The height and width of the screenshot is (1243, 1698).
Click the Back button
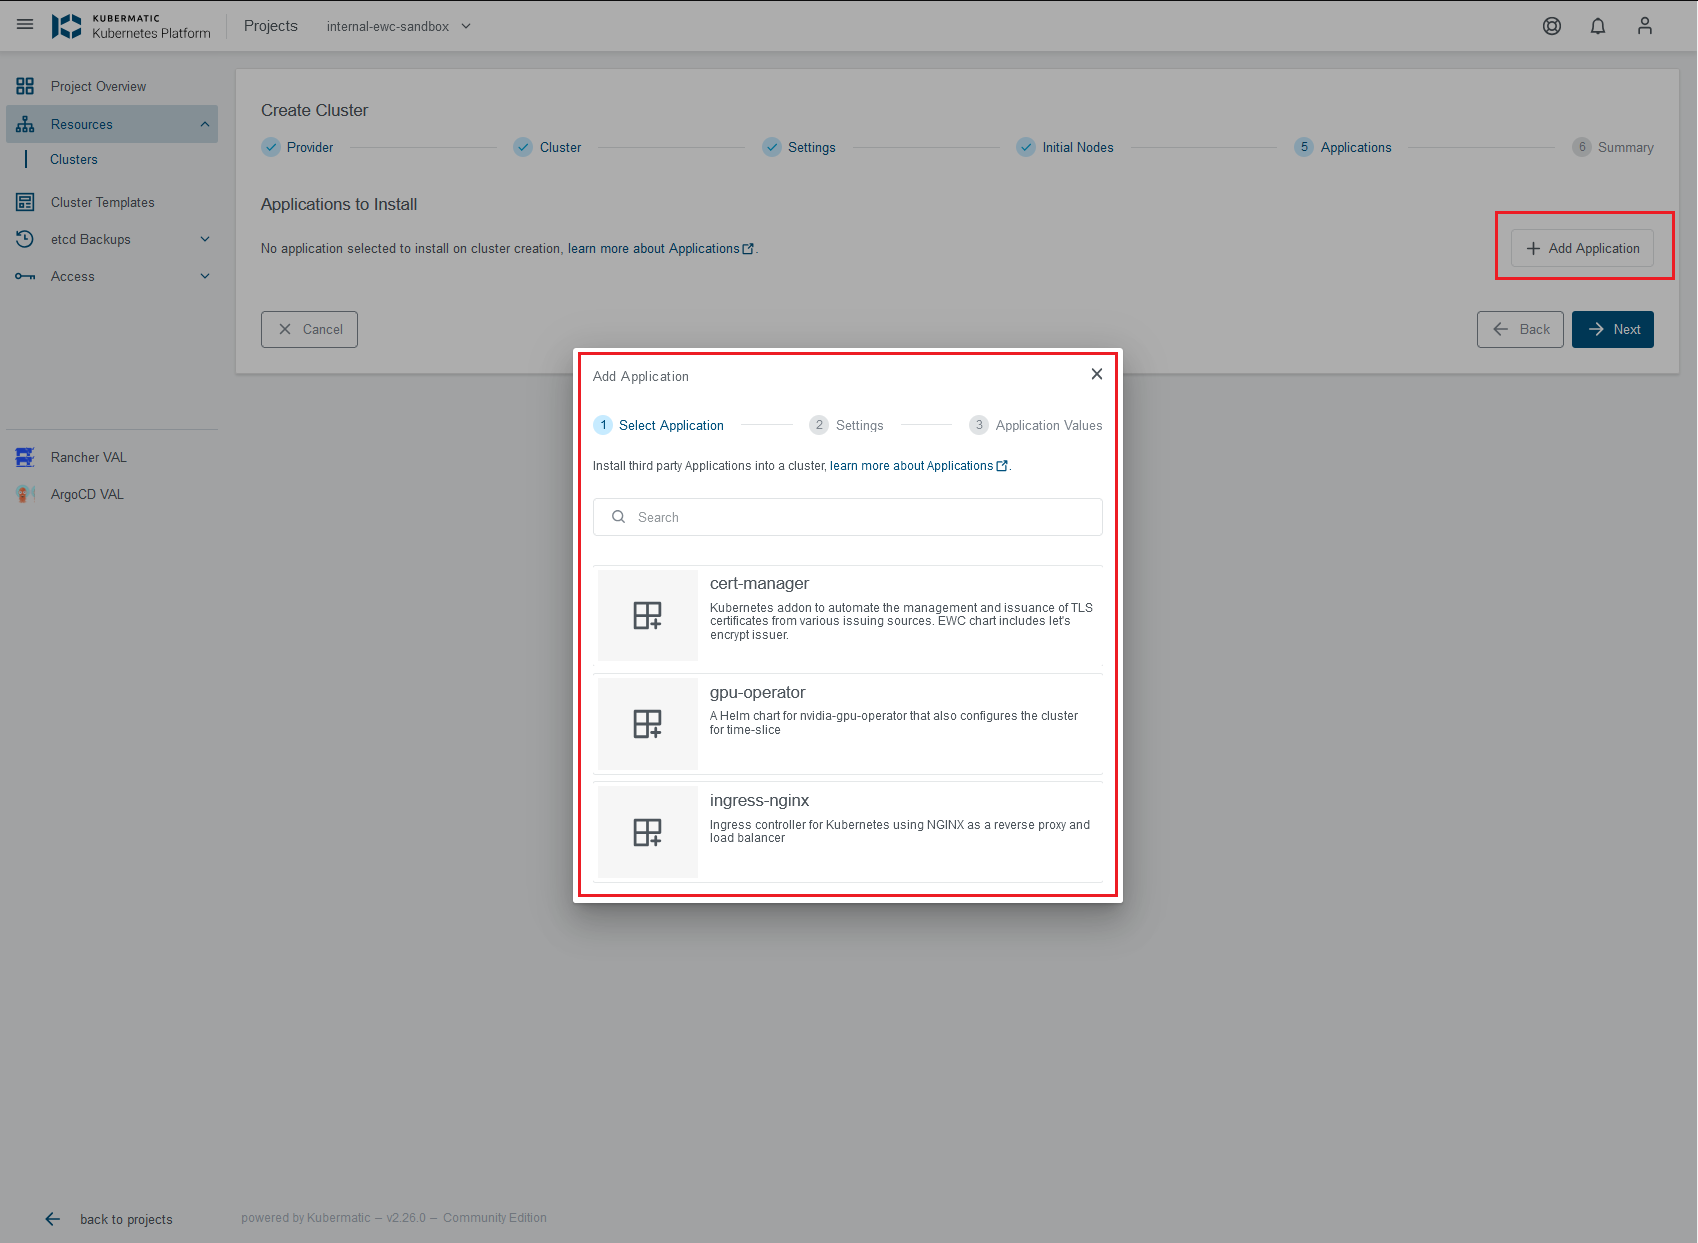pos(1520,329)
